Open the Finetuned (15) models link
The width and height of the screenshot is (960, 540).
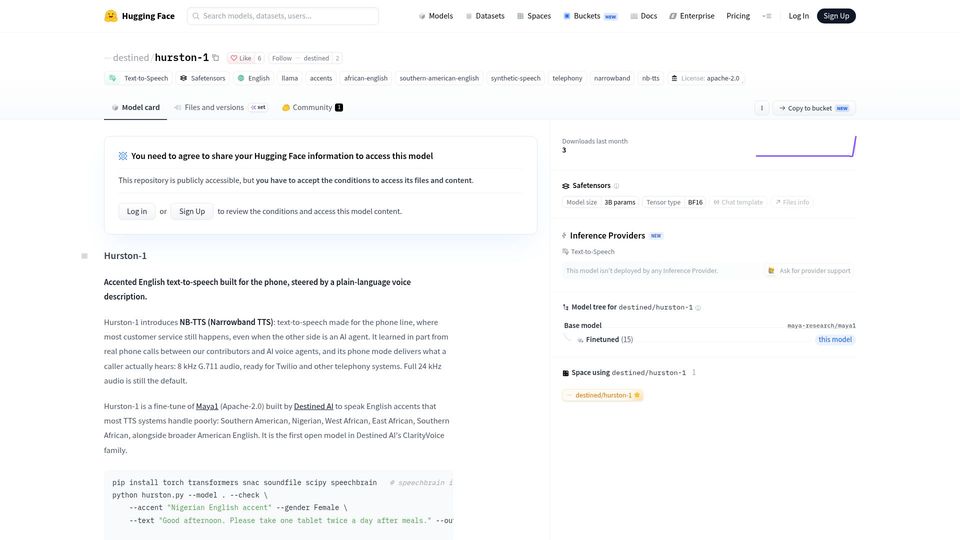pos(609,340)
